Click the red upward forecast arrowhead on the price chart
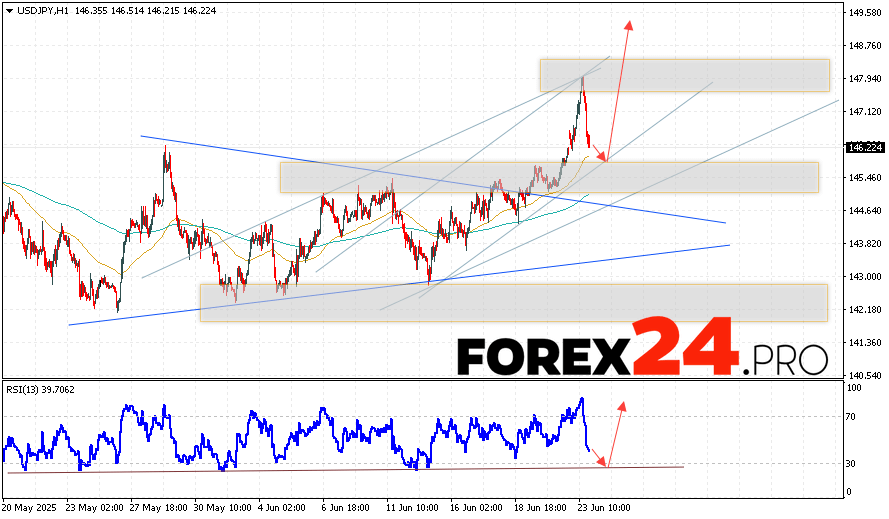Viewport: 889px width, 519px height. pos(629,25)
